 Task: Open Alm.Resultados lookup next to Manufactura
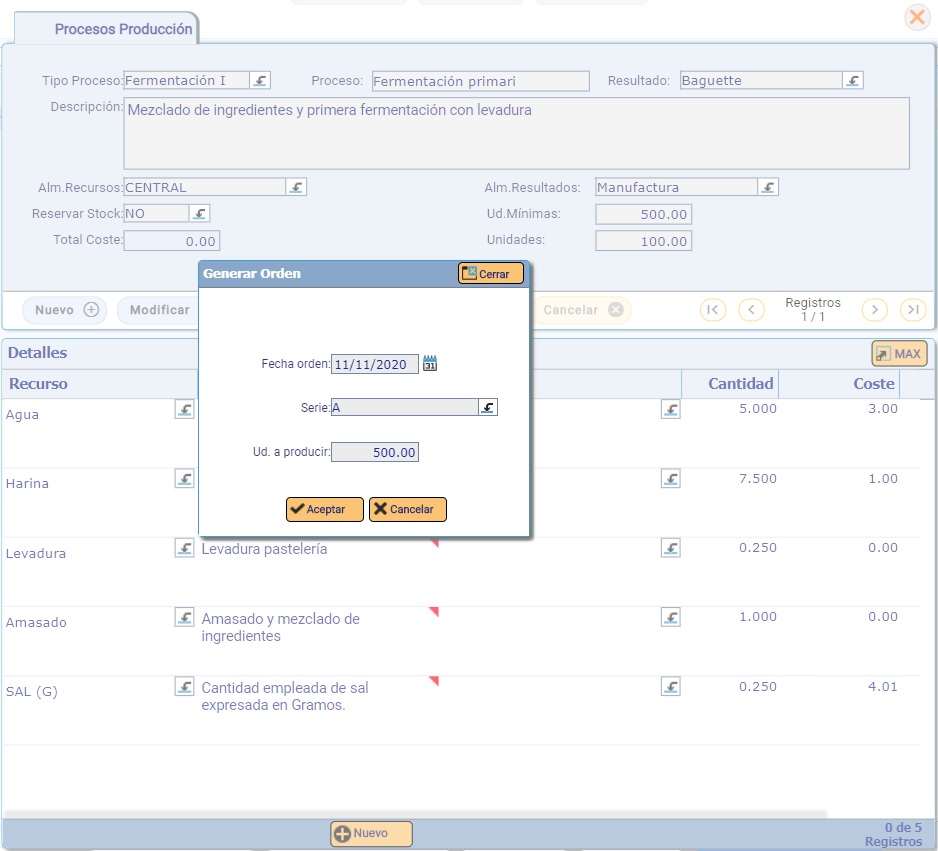pos(768,187)
